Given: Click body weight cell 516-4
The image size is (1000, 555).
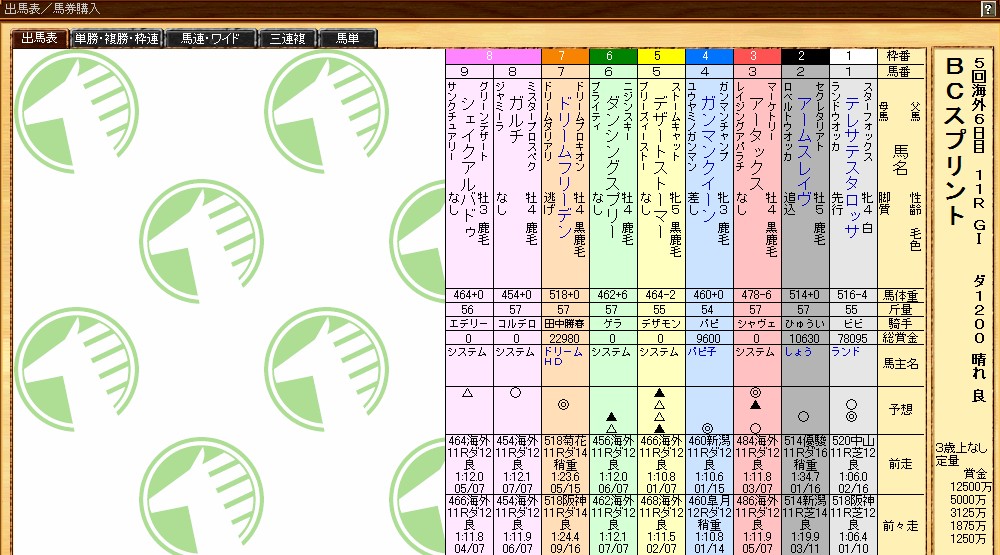Looking at the screenshot, I should click(x=853, y=295).
